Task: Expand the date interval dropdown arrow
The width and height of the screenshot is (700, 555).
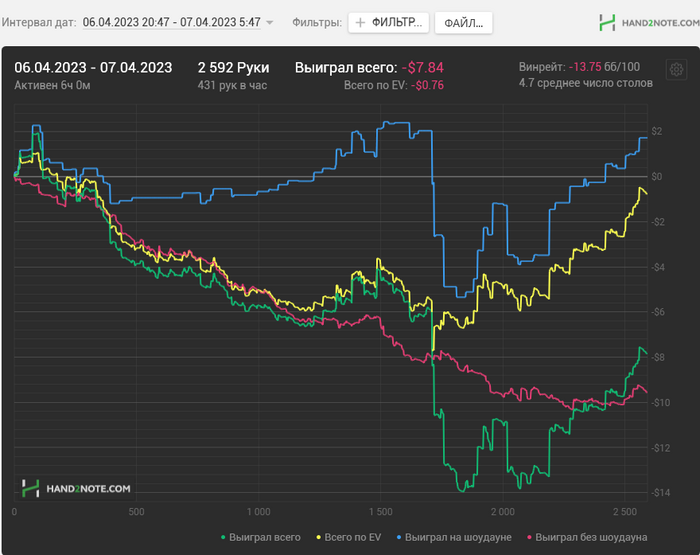Action: (x=270, y=22)
